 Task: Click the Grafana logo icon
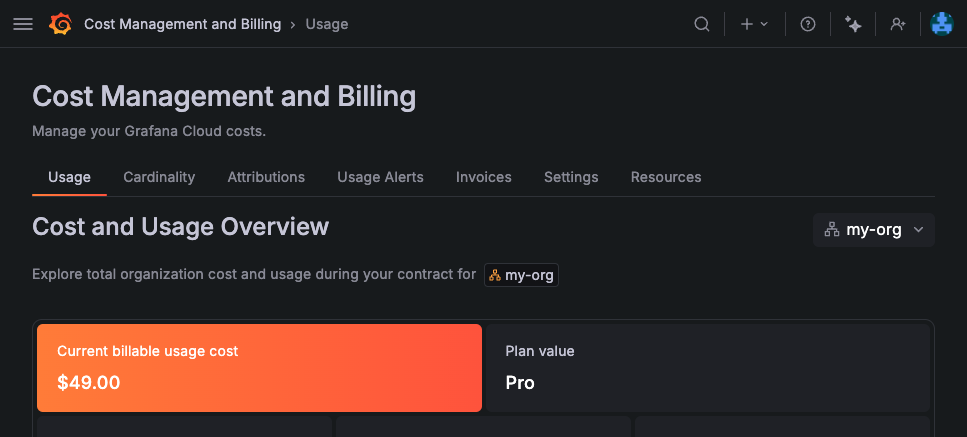tap(60, 24)
